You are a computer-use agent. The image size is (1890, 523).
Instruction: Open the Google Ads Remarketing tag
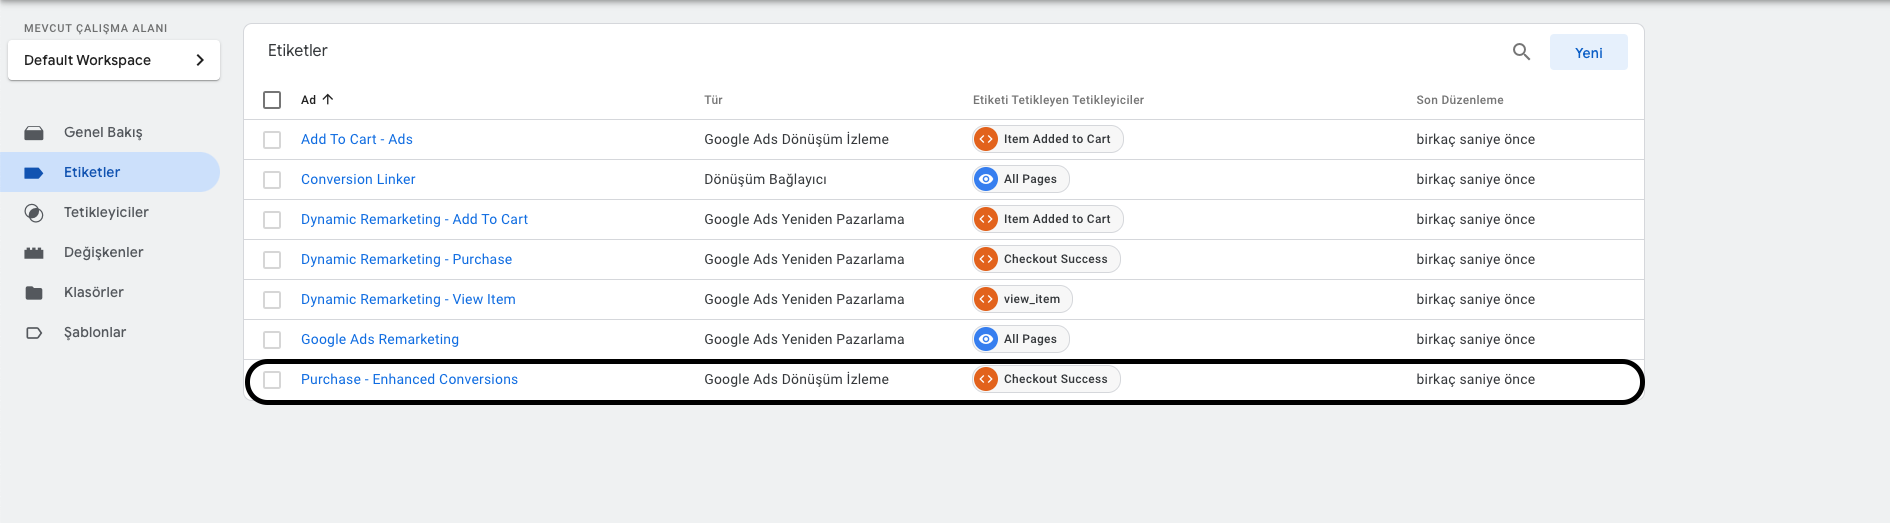(380, 339)
